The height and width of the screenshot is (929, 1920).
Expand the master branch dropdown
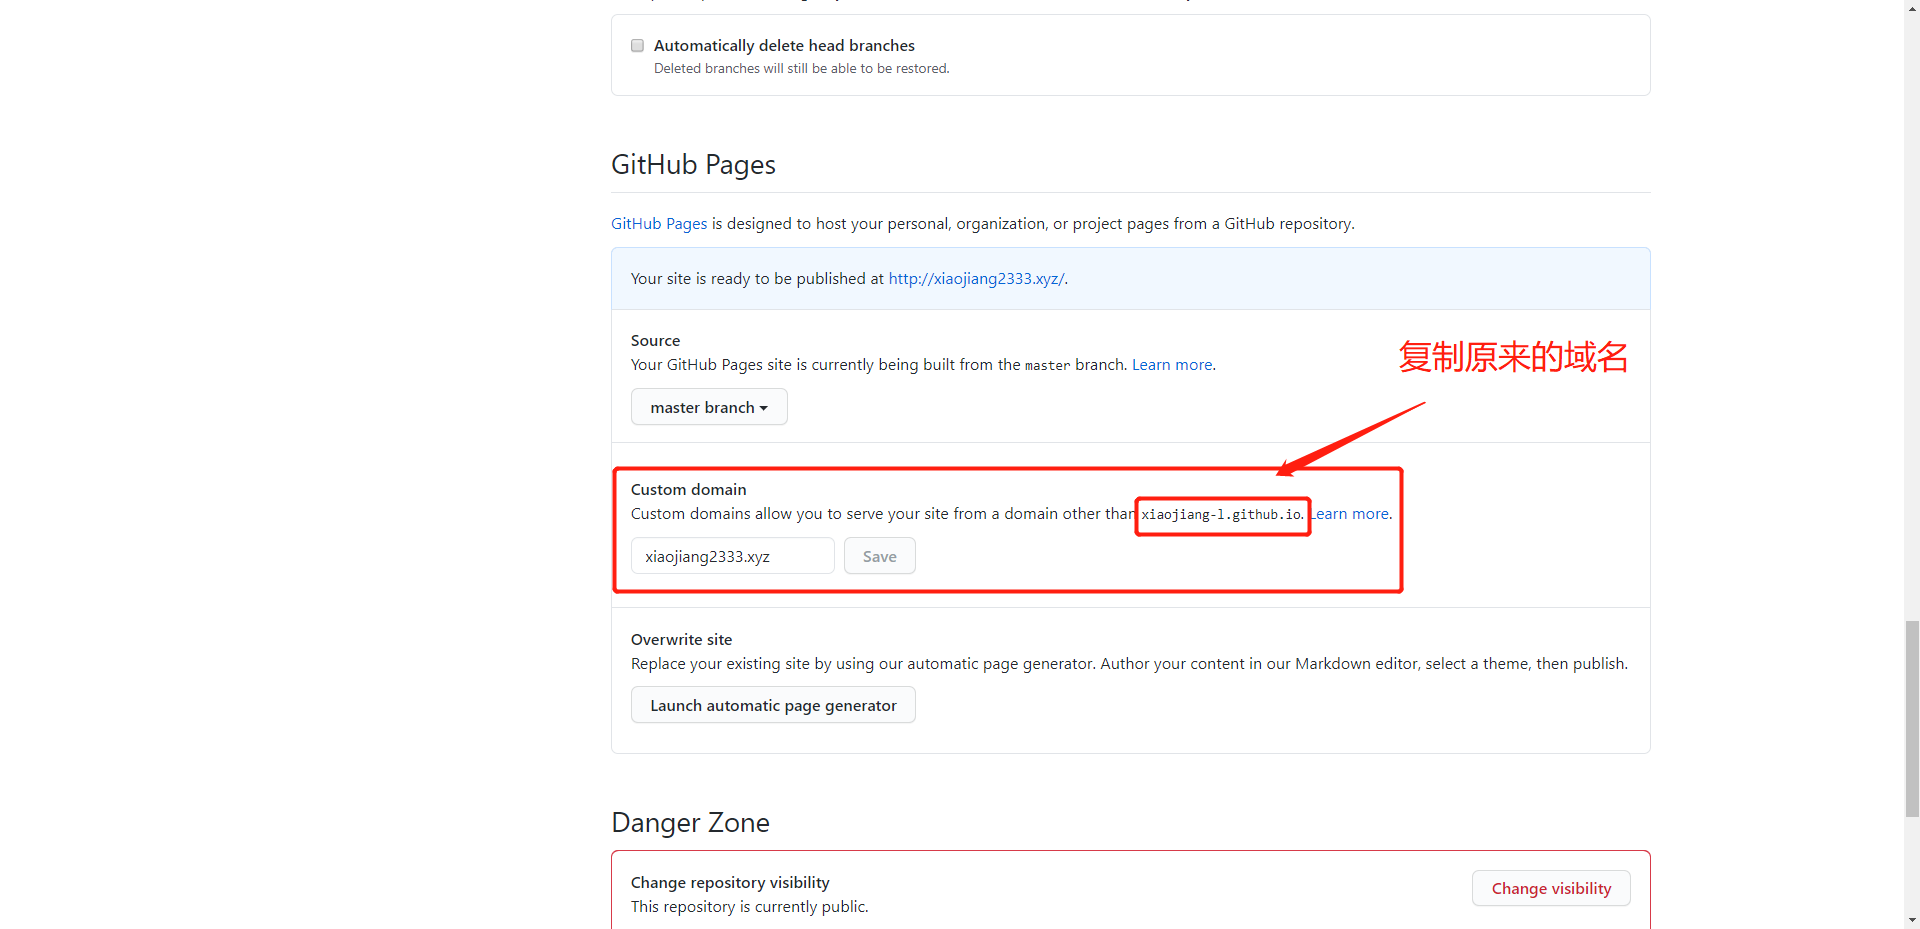(709, 408)
